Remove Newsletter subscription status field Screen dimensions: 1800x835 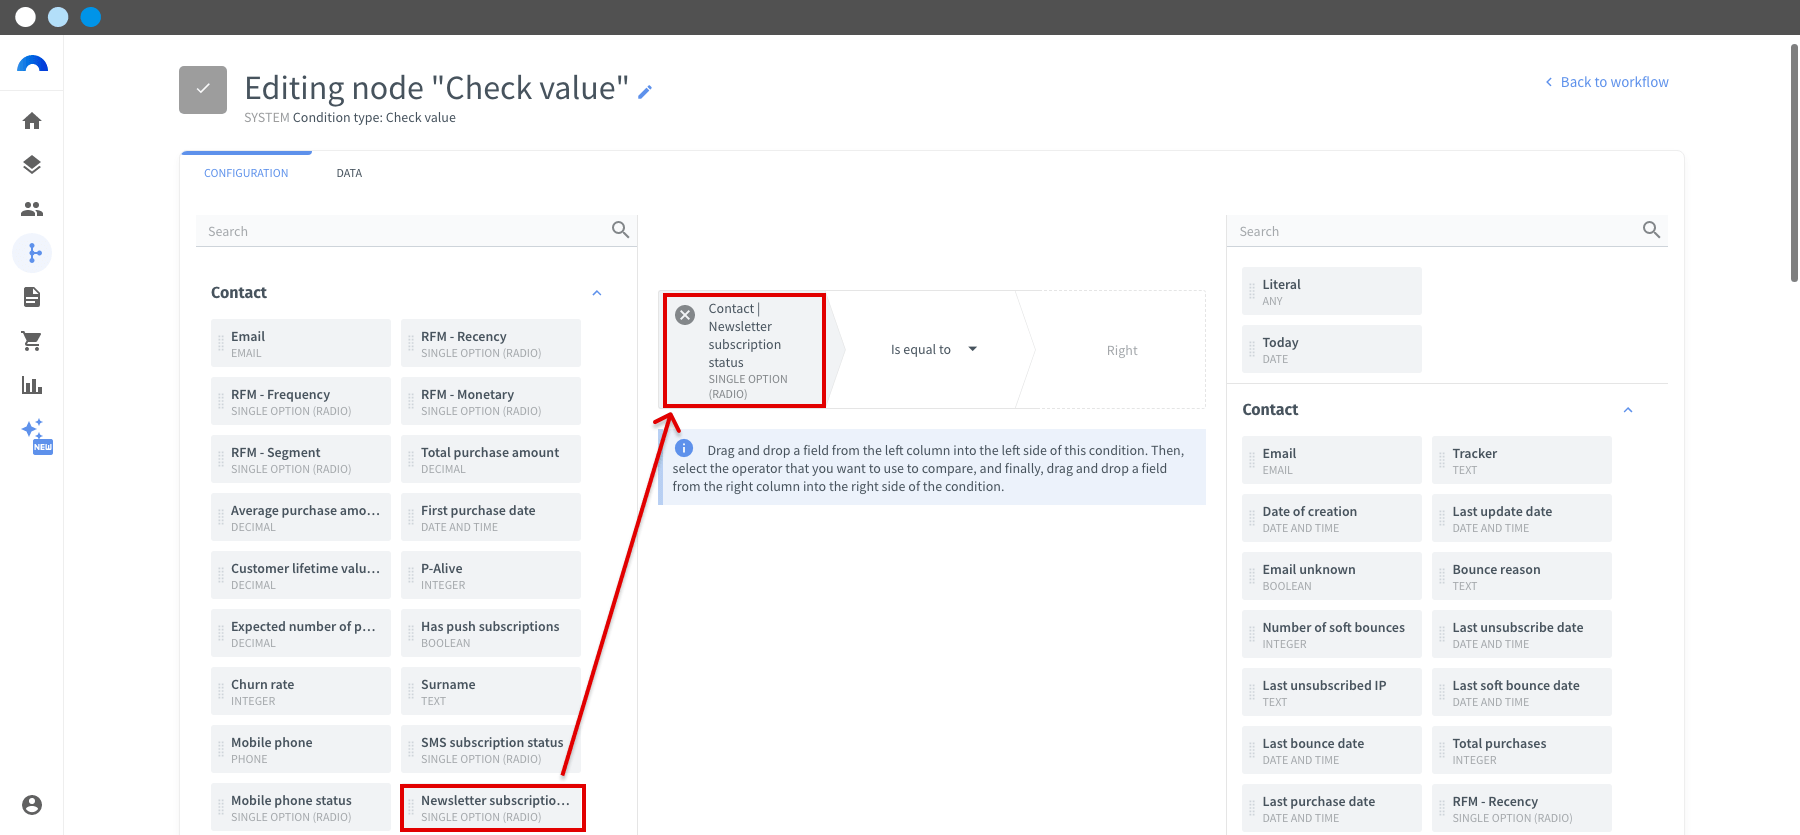(x=685, y=315)
